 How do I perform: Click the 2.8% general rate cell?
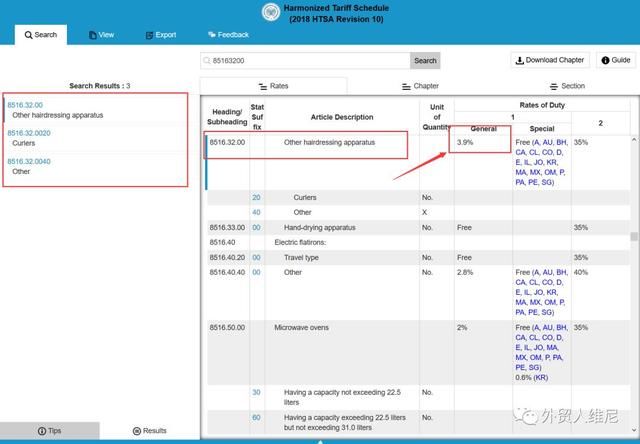[x=465, y=272]
